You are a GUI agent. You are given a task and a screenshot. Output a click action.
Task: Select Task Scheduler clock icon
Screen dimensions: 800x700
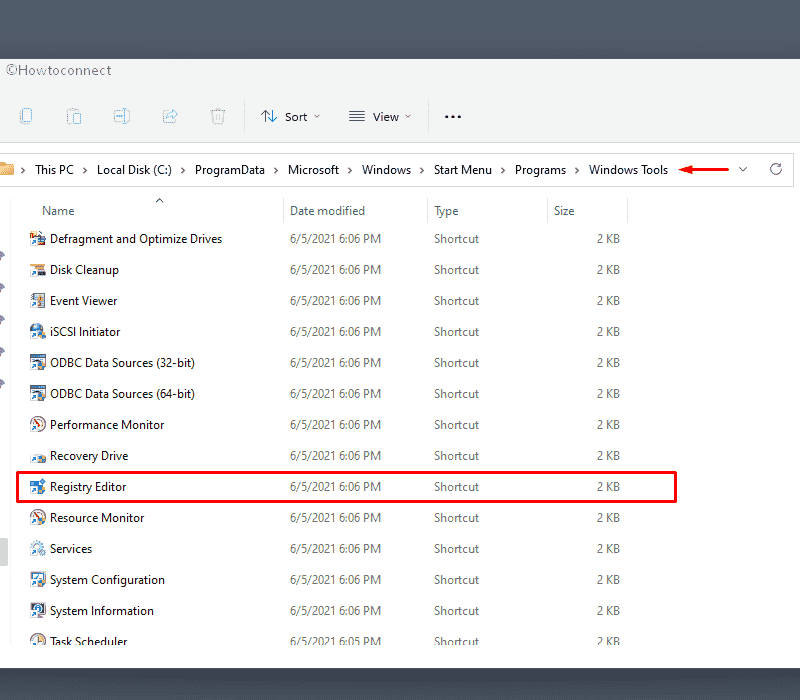click(x=37, y=639)
